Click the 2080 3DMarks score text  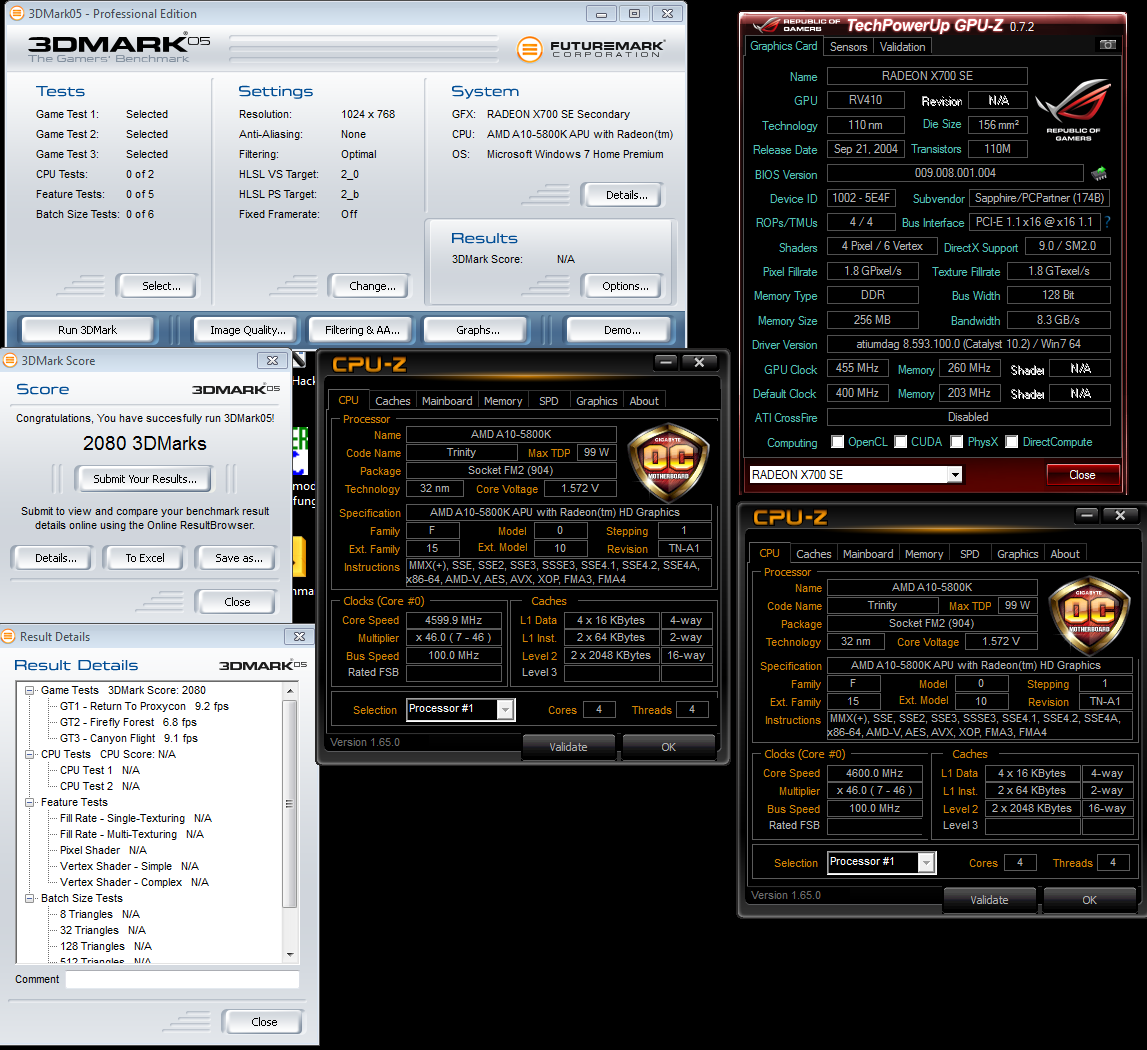[x=145, y=443]
